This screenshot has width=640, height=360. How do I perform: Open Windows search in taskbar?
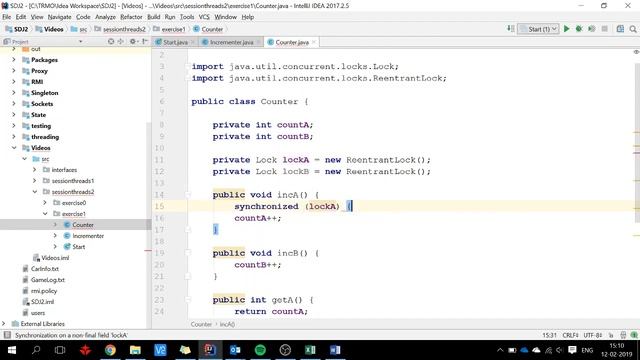(x=36, y=350)
